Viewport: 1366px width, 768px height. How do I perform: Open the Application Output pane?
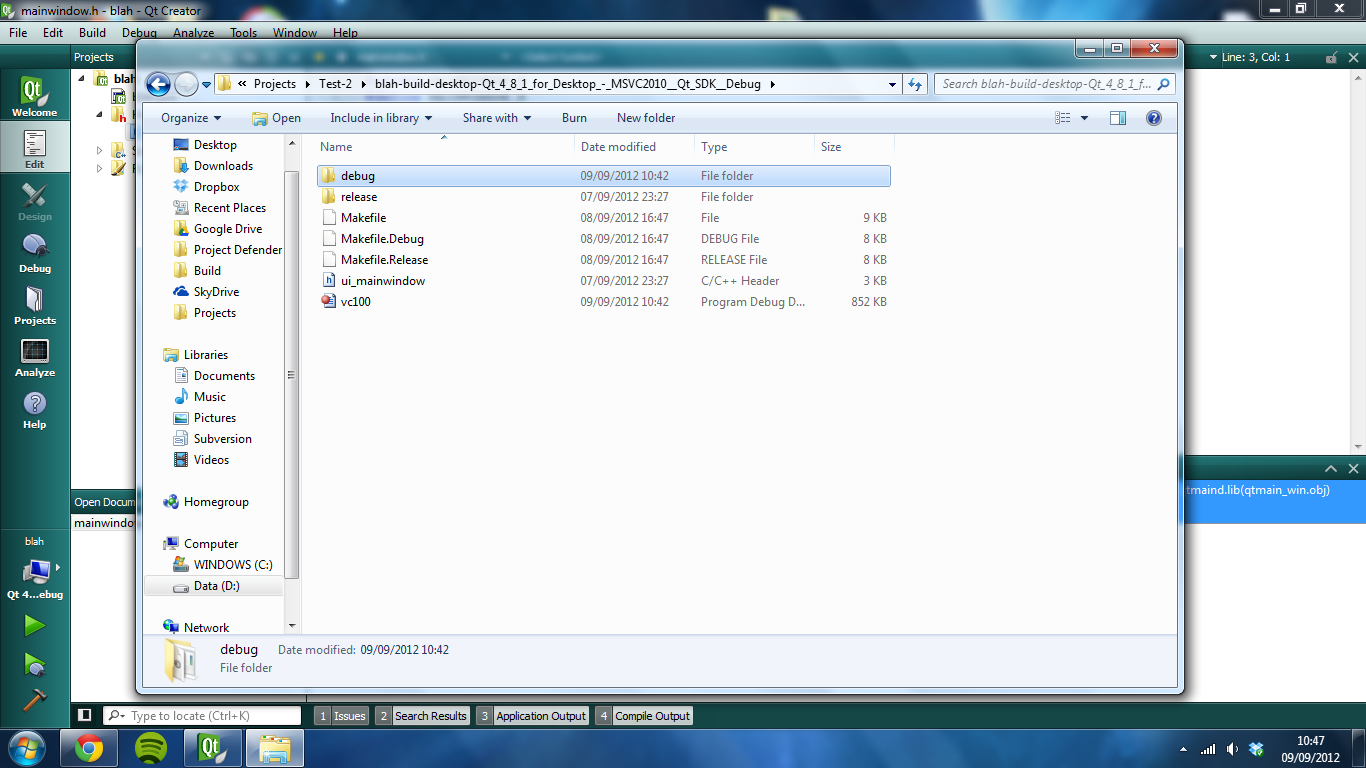point(532,716)
